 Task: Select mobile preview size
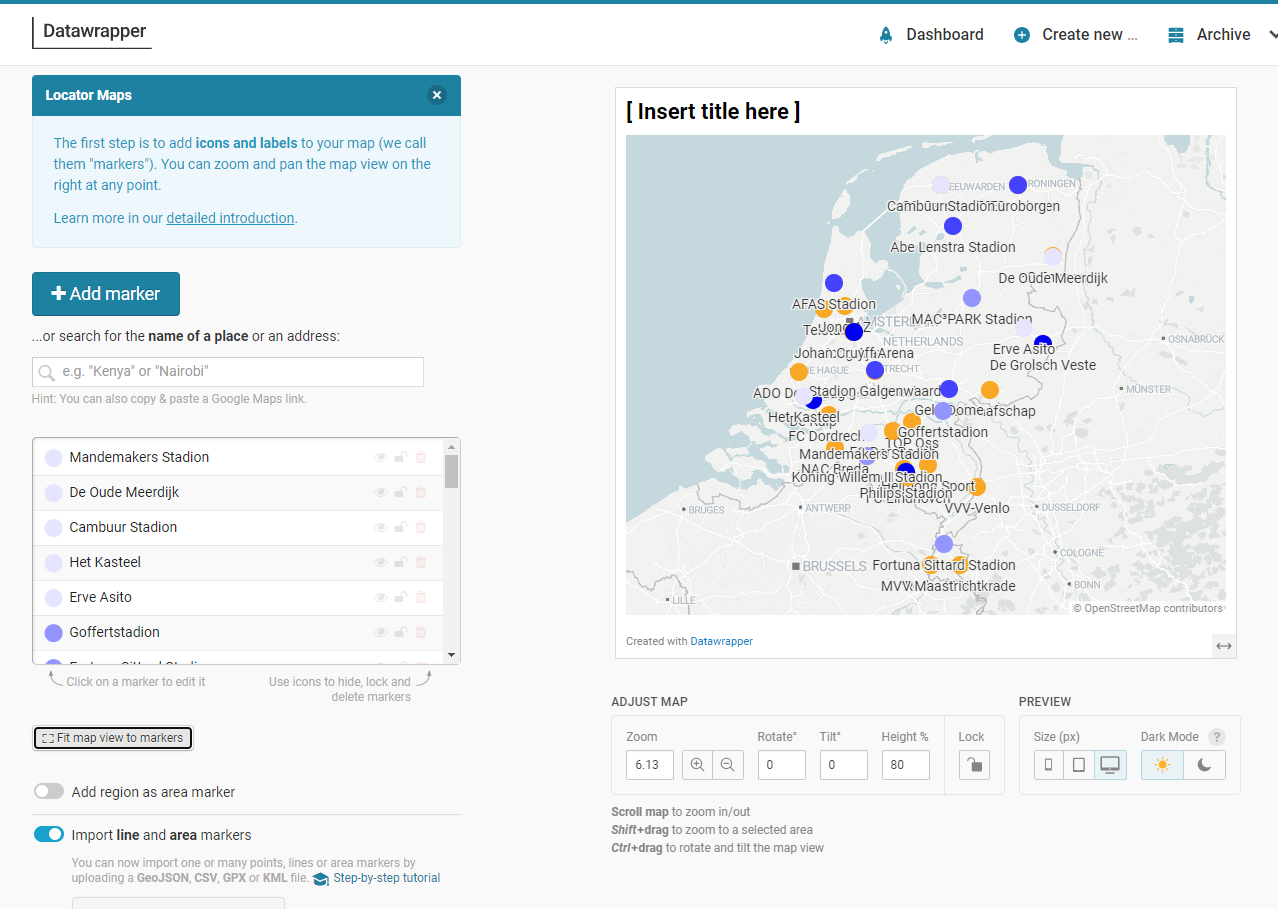1048,765
